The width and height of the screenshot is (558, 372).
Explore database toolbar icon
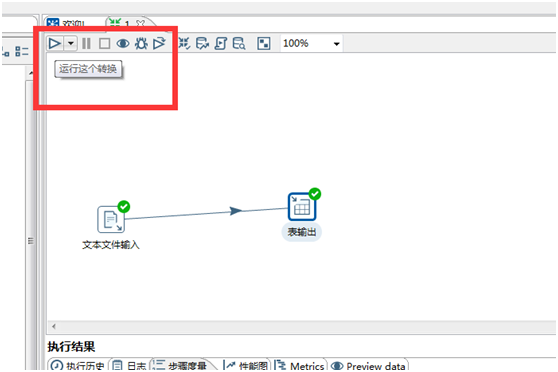click(239, 43)
